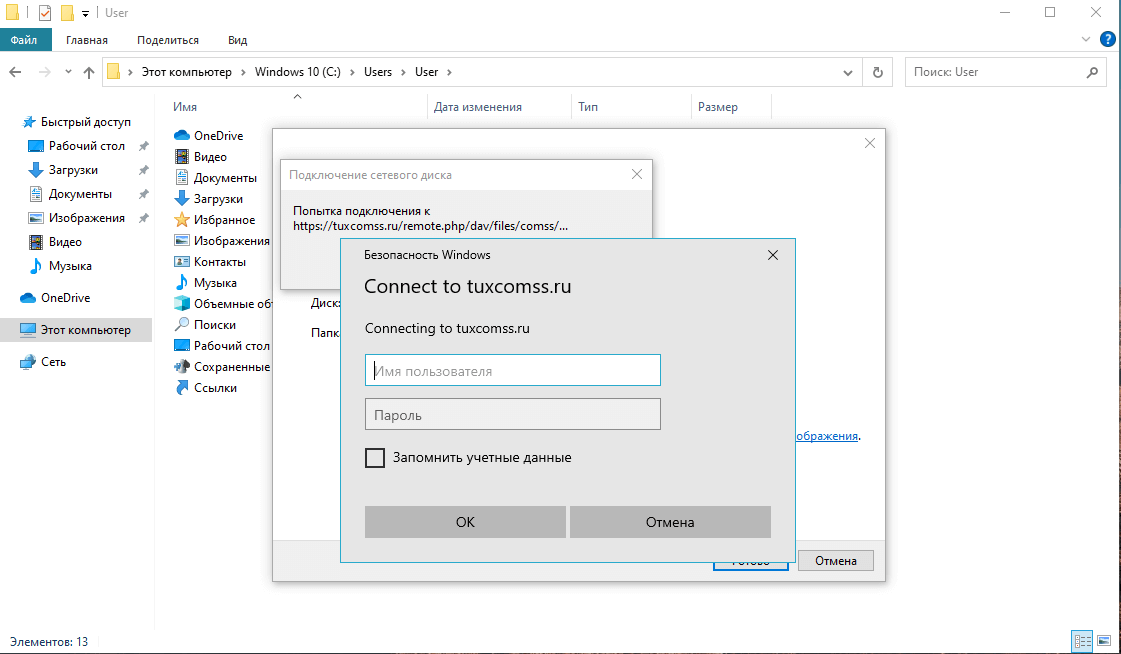Click Отмена in the map drive wizard
This screenshot has width=1121, height=654.
click(836, 561)
